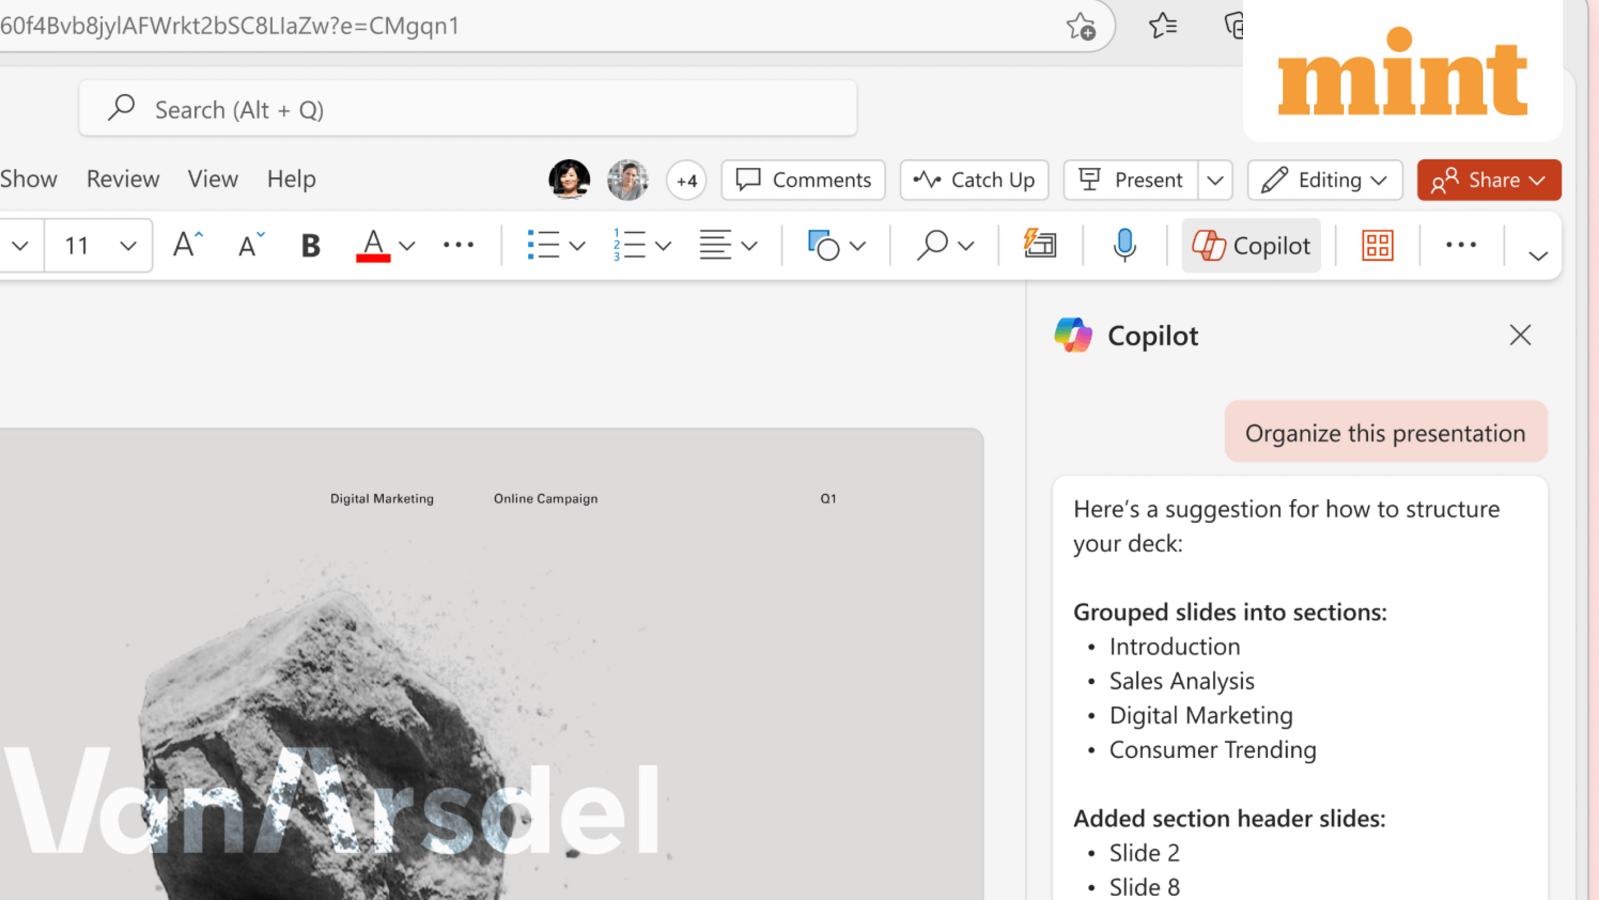Click the Copilot button in the ribbon
The height and width of the screenshot is (900, 1599).
tap(1251, 246)
